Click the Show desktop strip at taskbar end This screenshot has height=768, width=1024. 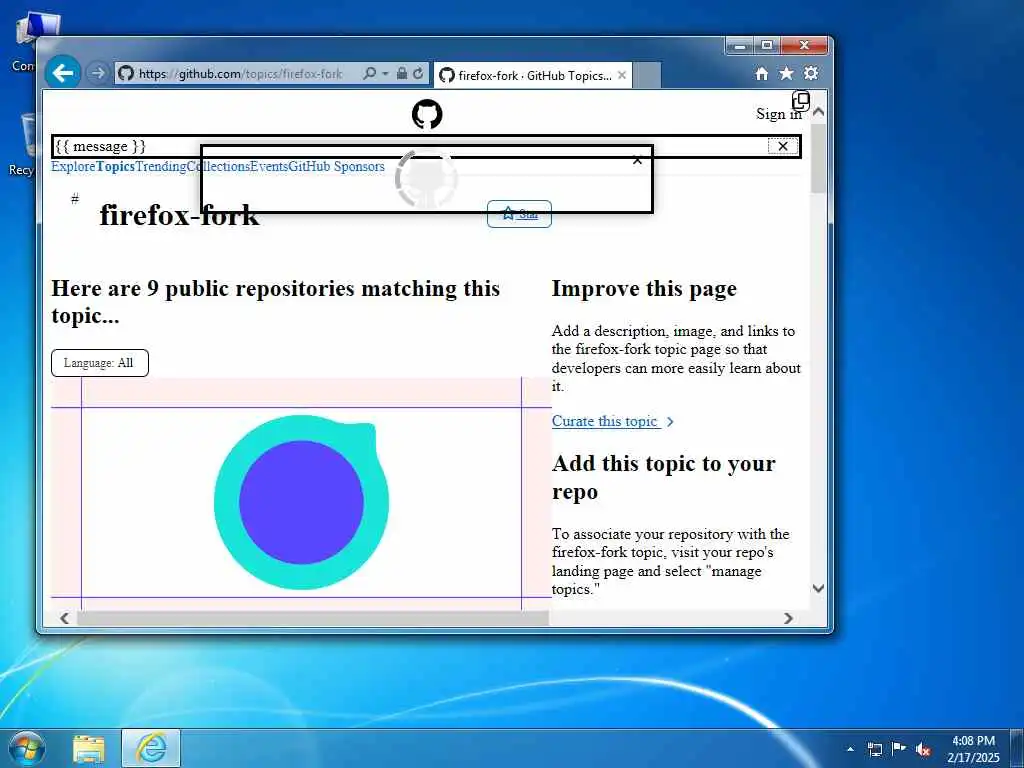(1018, 748)
